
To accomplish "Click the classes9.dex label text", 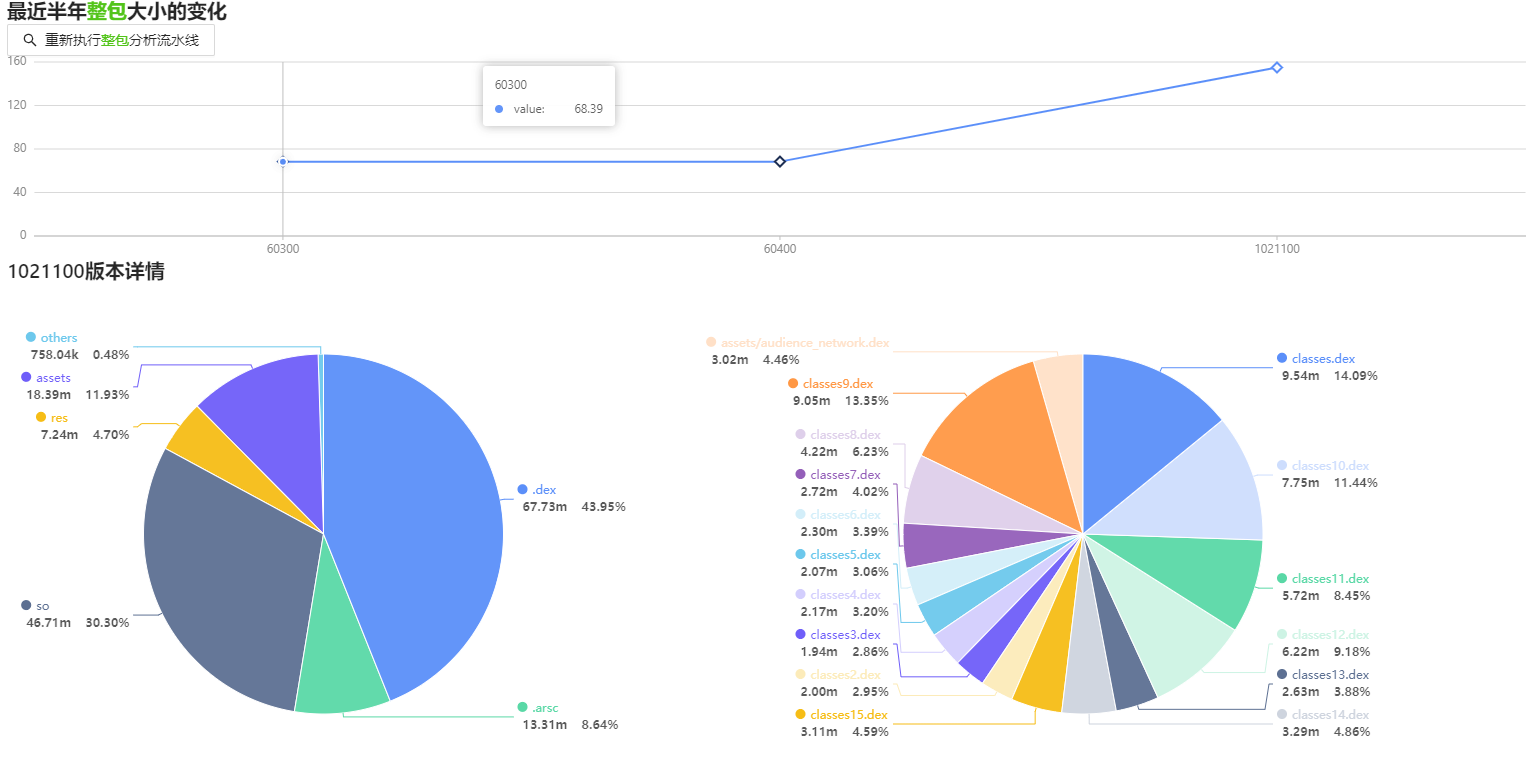I will [838, 383].
